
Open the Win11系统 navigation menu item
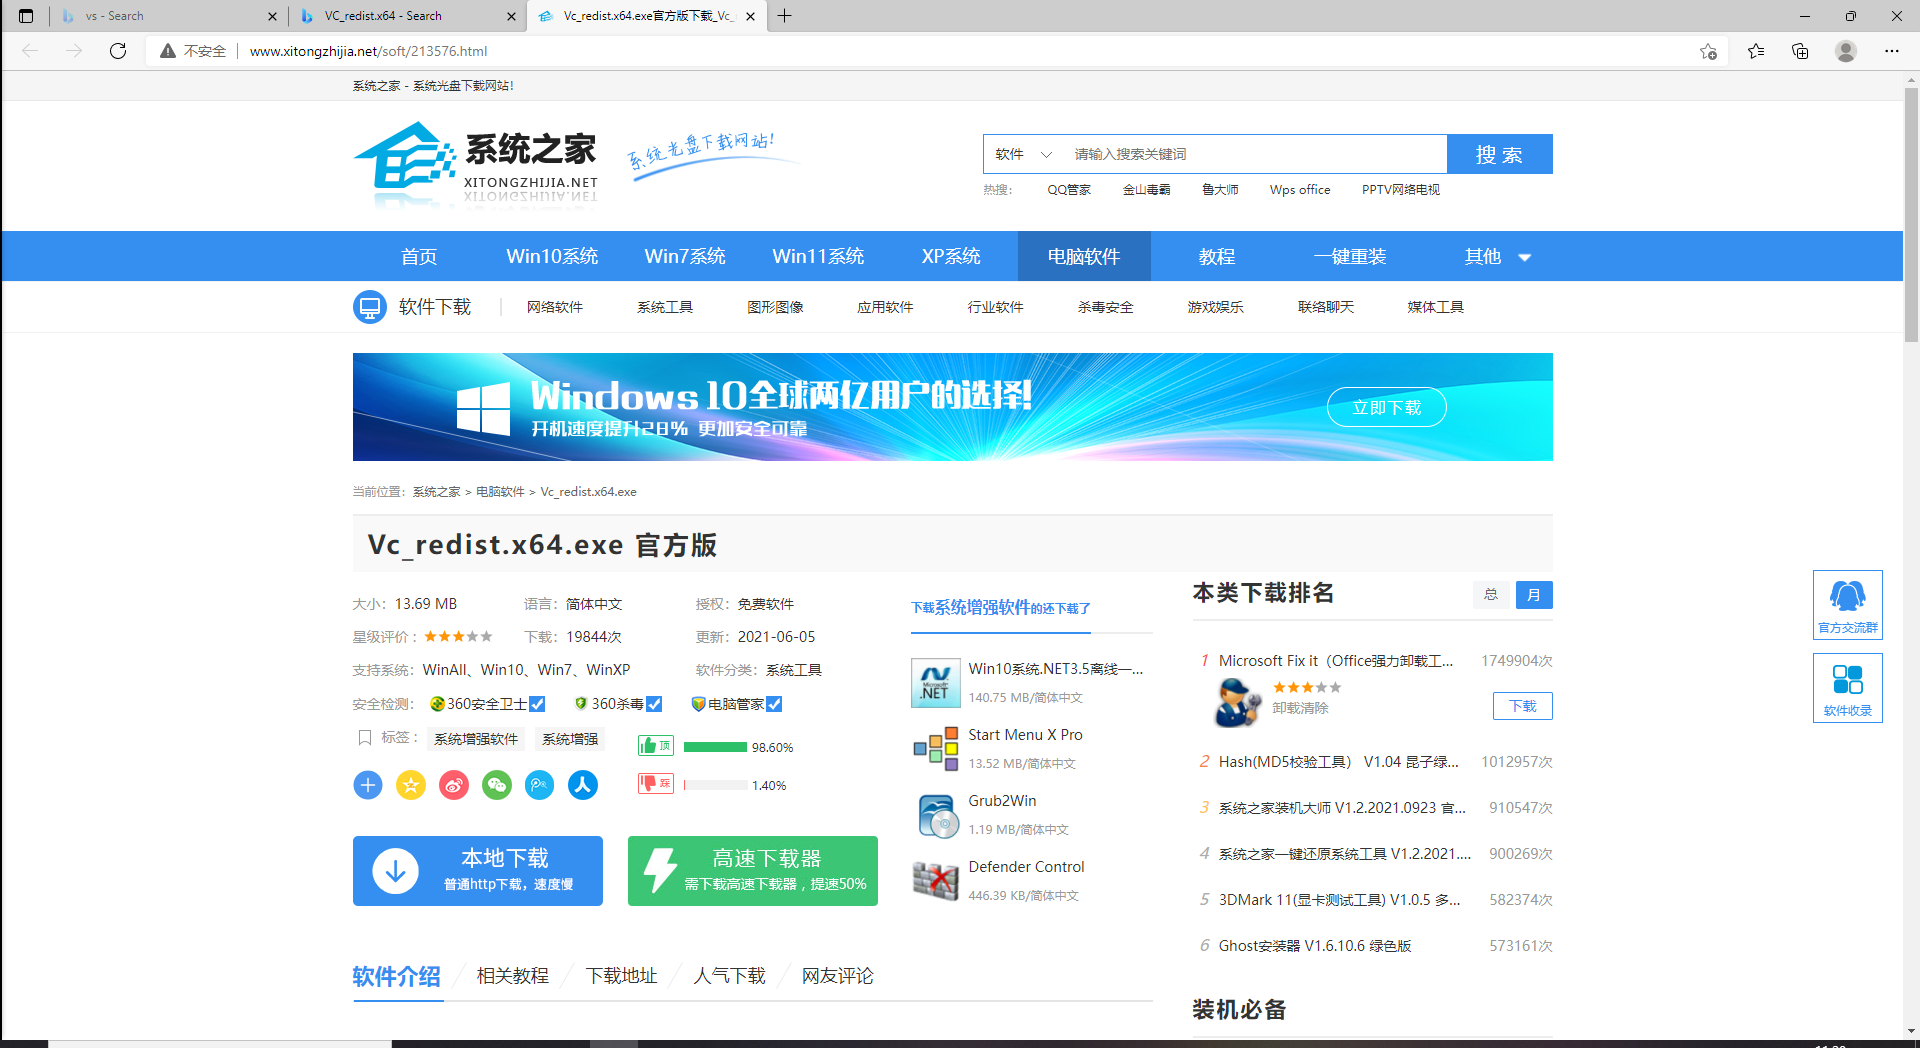coord(818,257)
